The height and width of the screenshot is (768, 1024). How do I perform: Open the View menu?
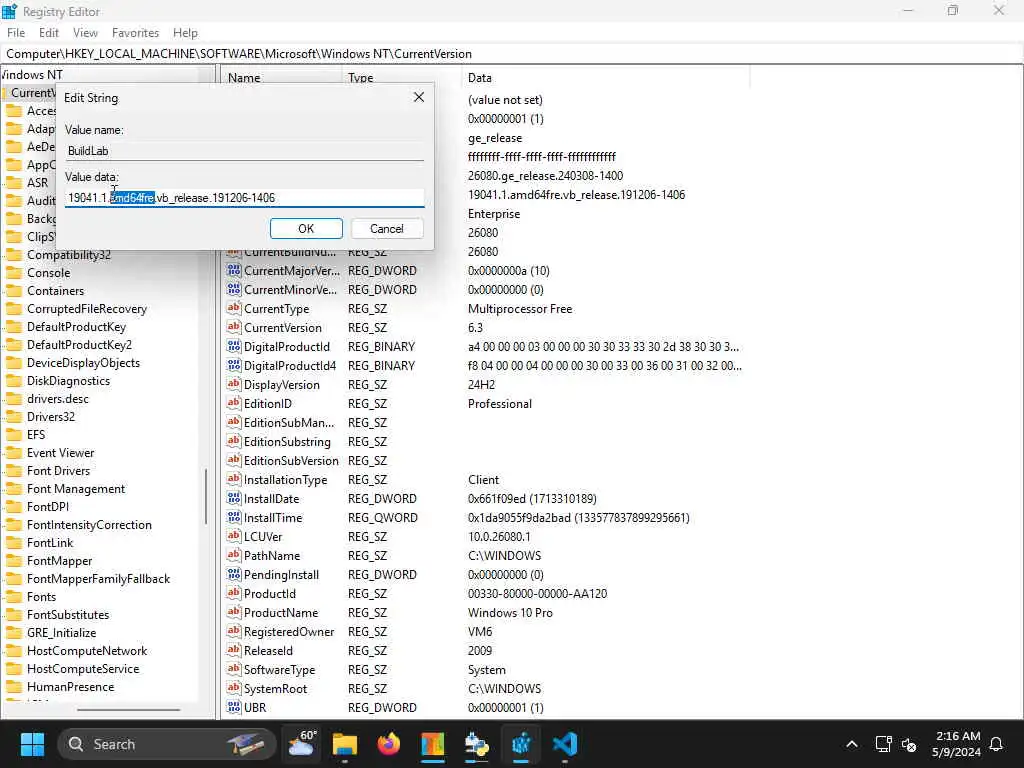[85, 33]
